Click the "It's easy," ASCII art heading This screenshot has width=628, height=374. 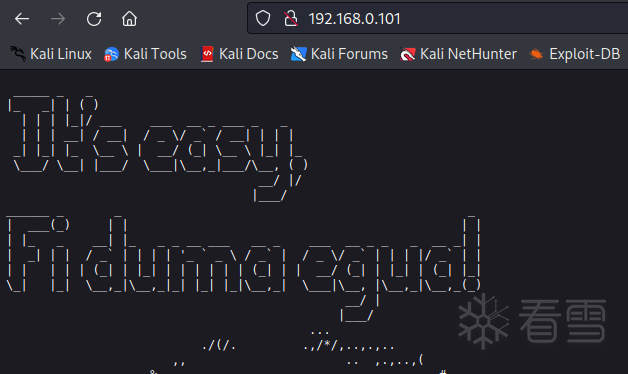point(158,148)
